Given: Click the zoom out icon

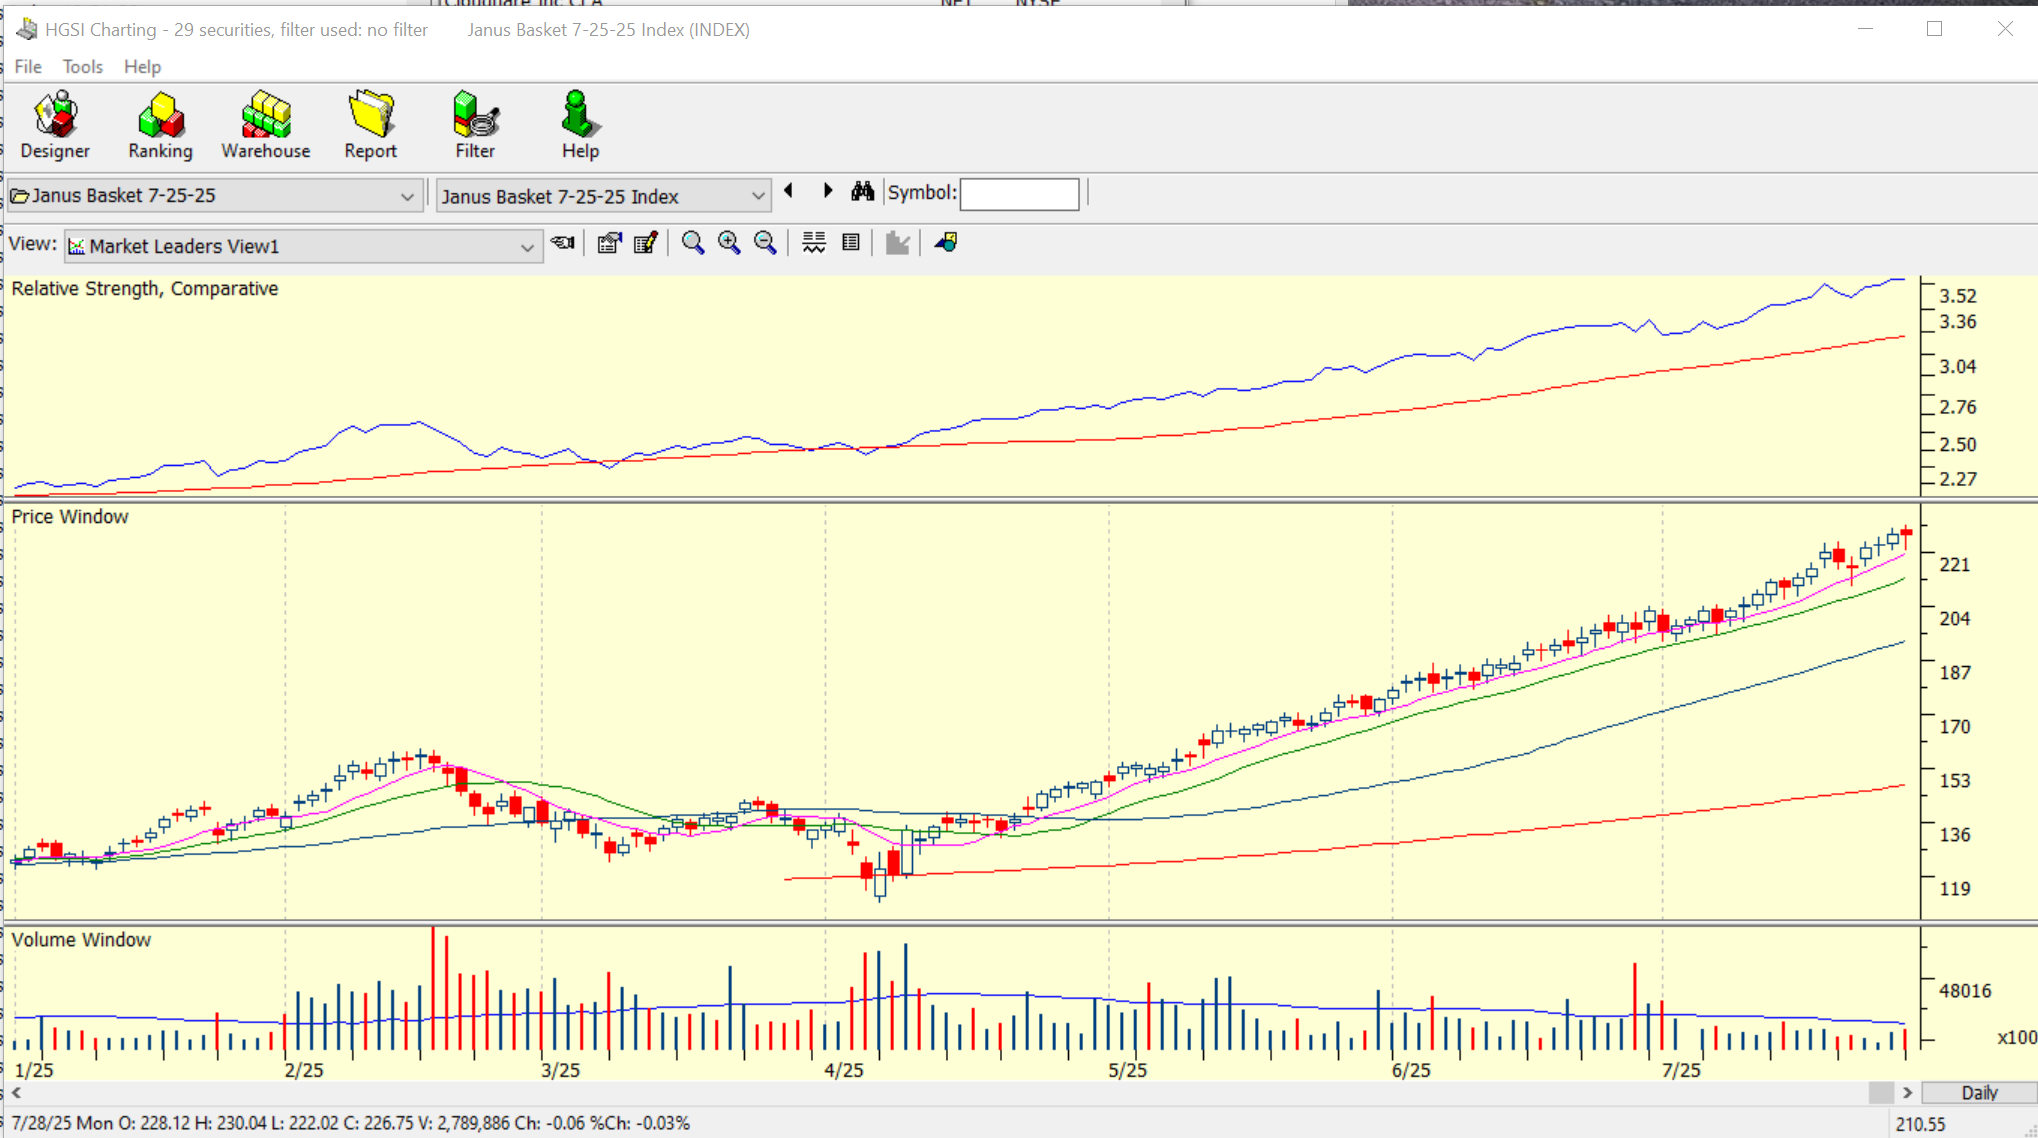Looking at the screenshot, I should pos(765,243).
